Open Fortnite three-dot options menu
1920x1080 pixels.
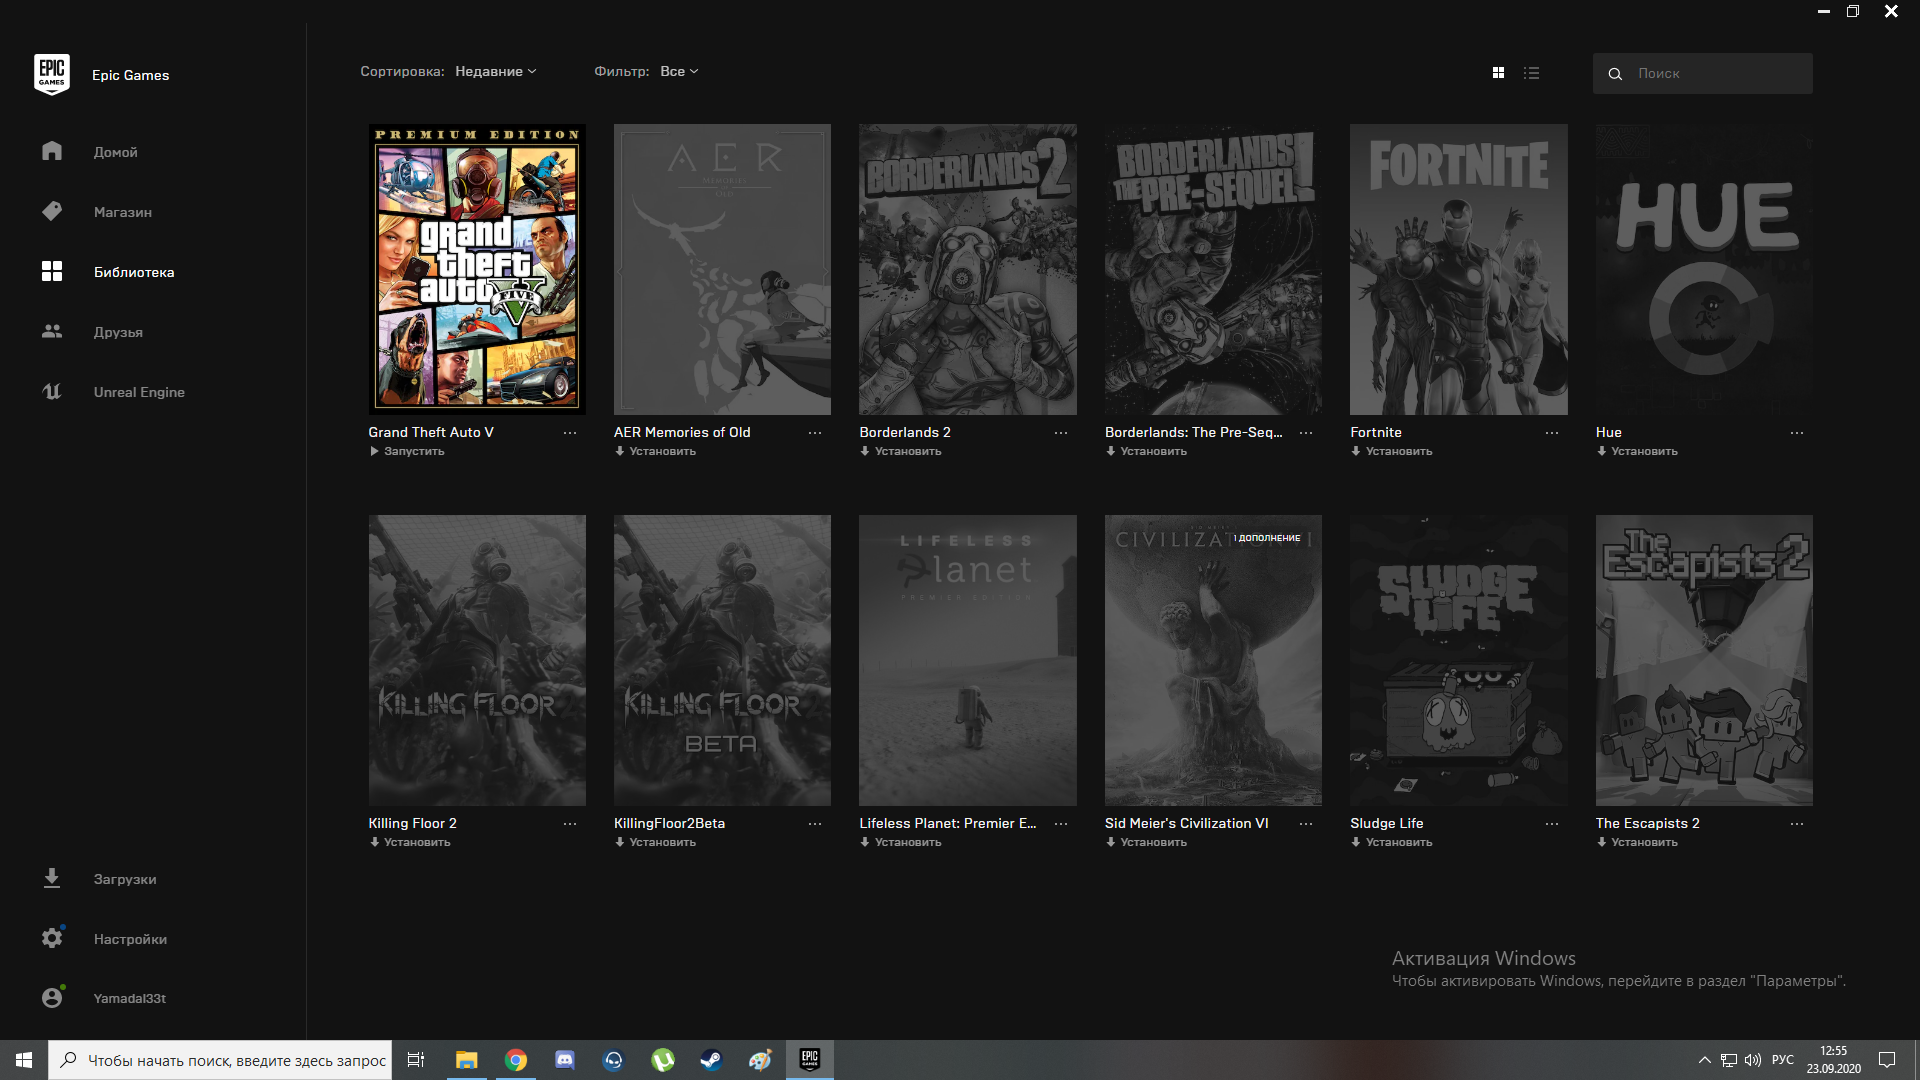[1551, 433]
